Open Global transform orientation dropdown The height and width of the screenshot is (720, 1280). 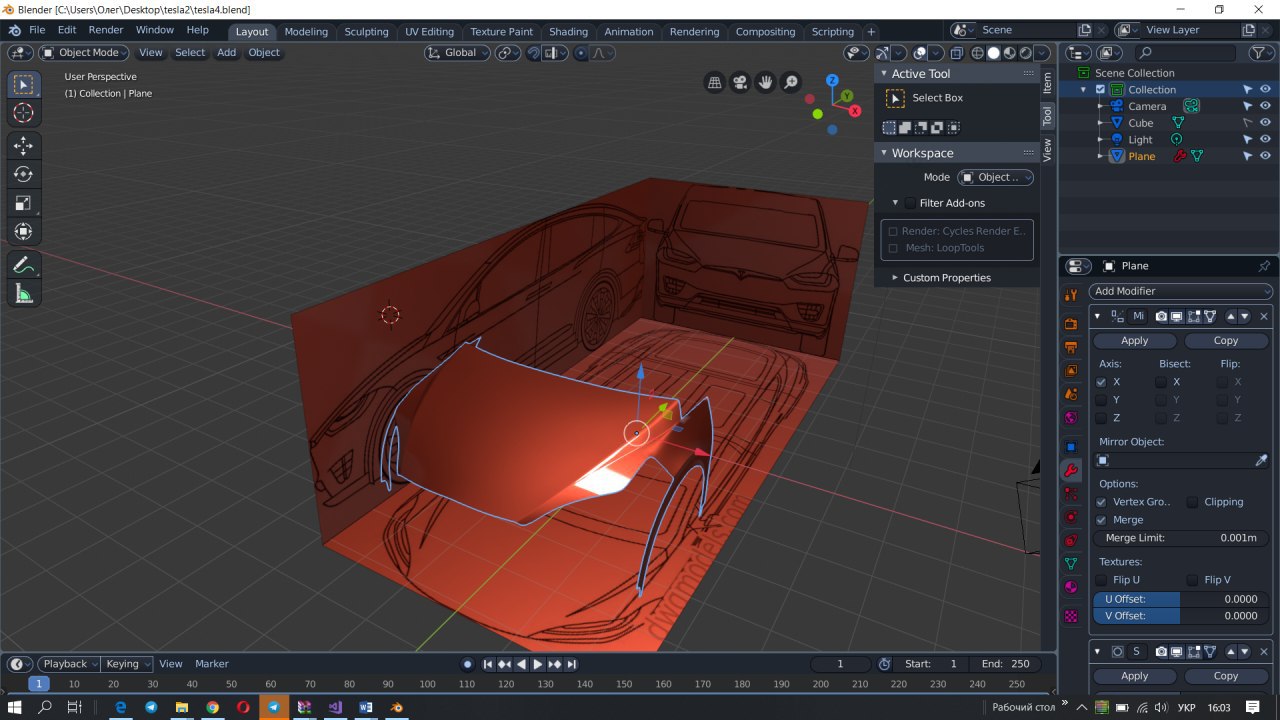tap(458, 53)
